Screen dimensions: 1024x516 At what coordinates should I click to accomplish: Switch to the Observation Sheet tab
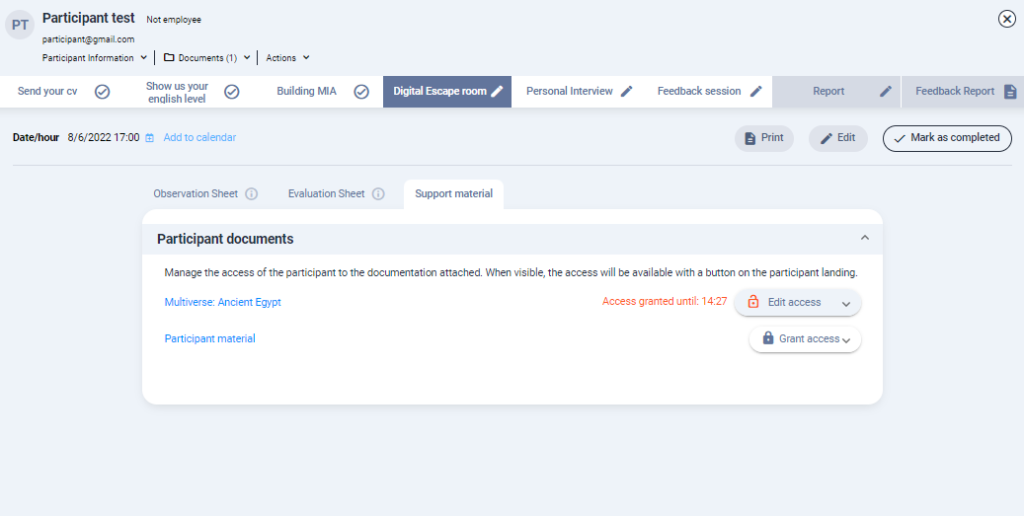[x=196, y=194]
